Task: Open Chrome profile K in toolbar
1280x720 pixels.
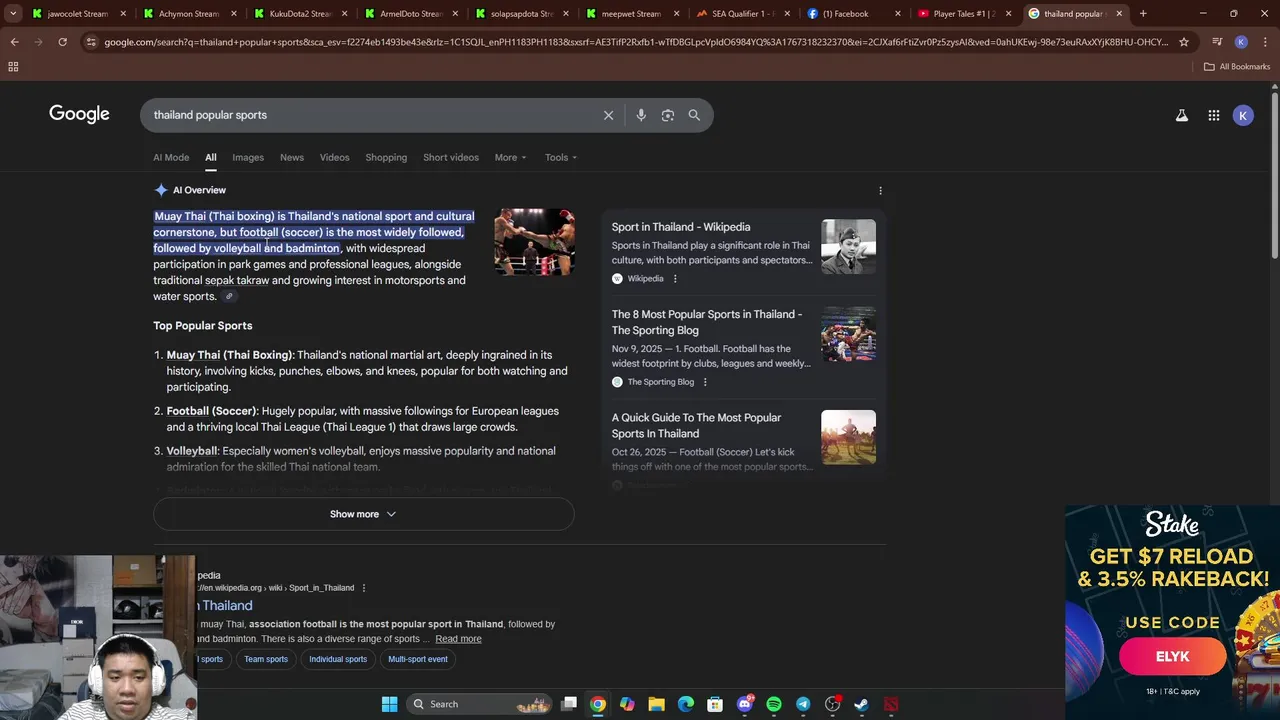Action: (x=1241, y=42)
